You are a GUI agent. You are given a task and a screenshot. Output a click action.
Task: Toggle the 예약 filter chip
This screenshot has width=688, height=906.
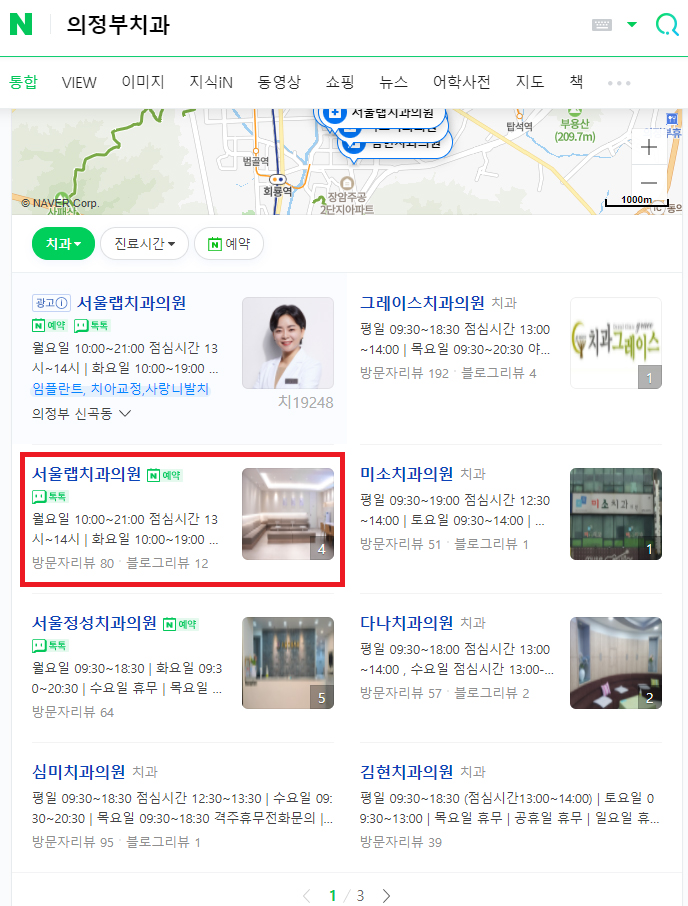point(229,243)
